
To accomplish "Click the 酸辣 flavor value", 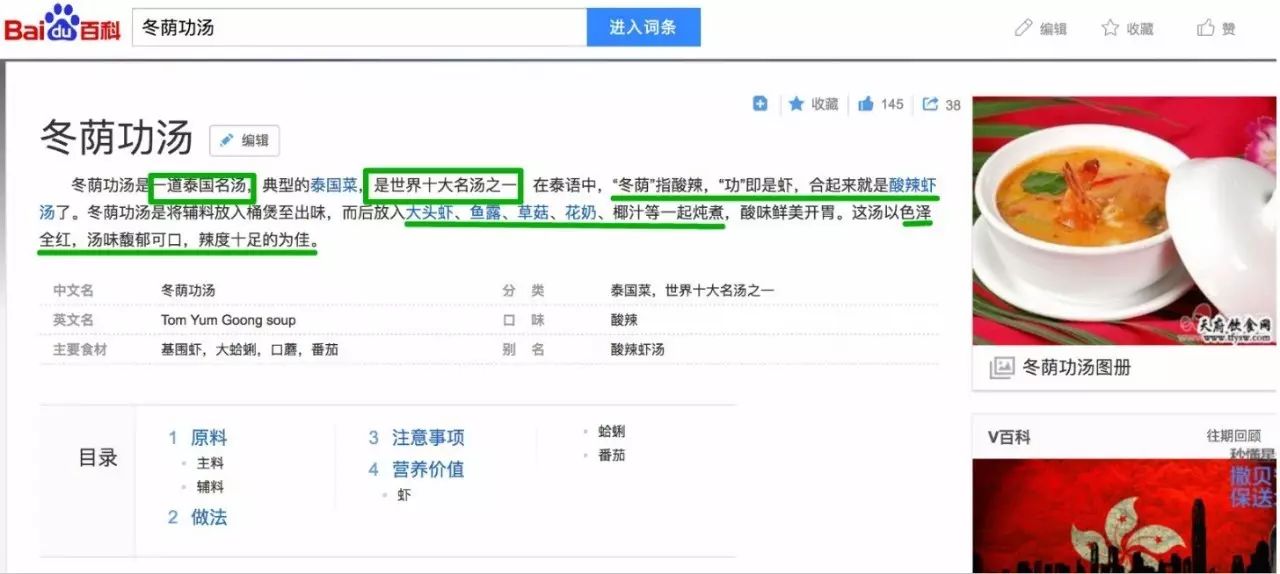I will [624, 320].
